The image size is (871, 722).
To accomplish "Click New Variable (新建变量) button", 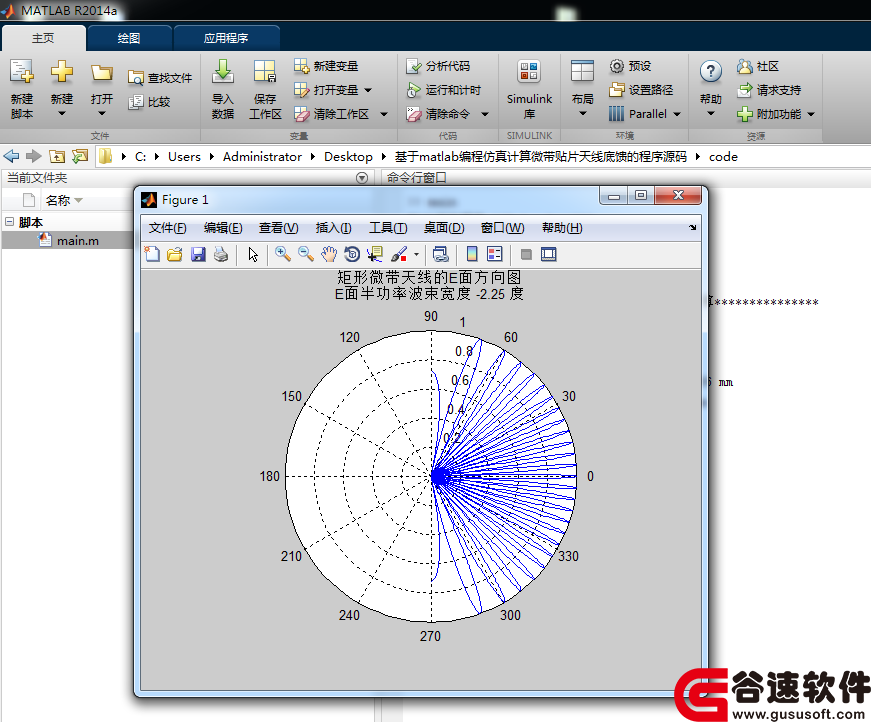I will tap(326, 66).
